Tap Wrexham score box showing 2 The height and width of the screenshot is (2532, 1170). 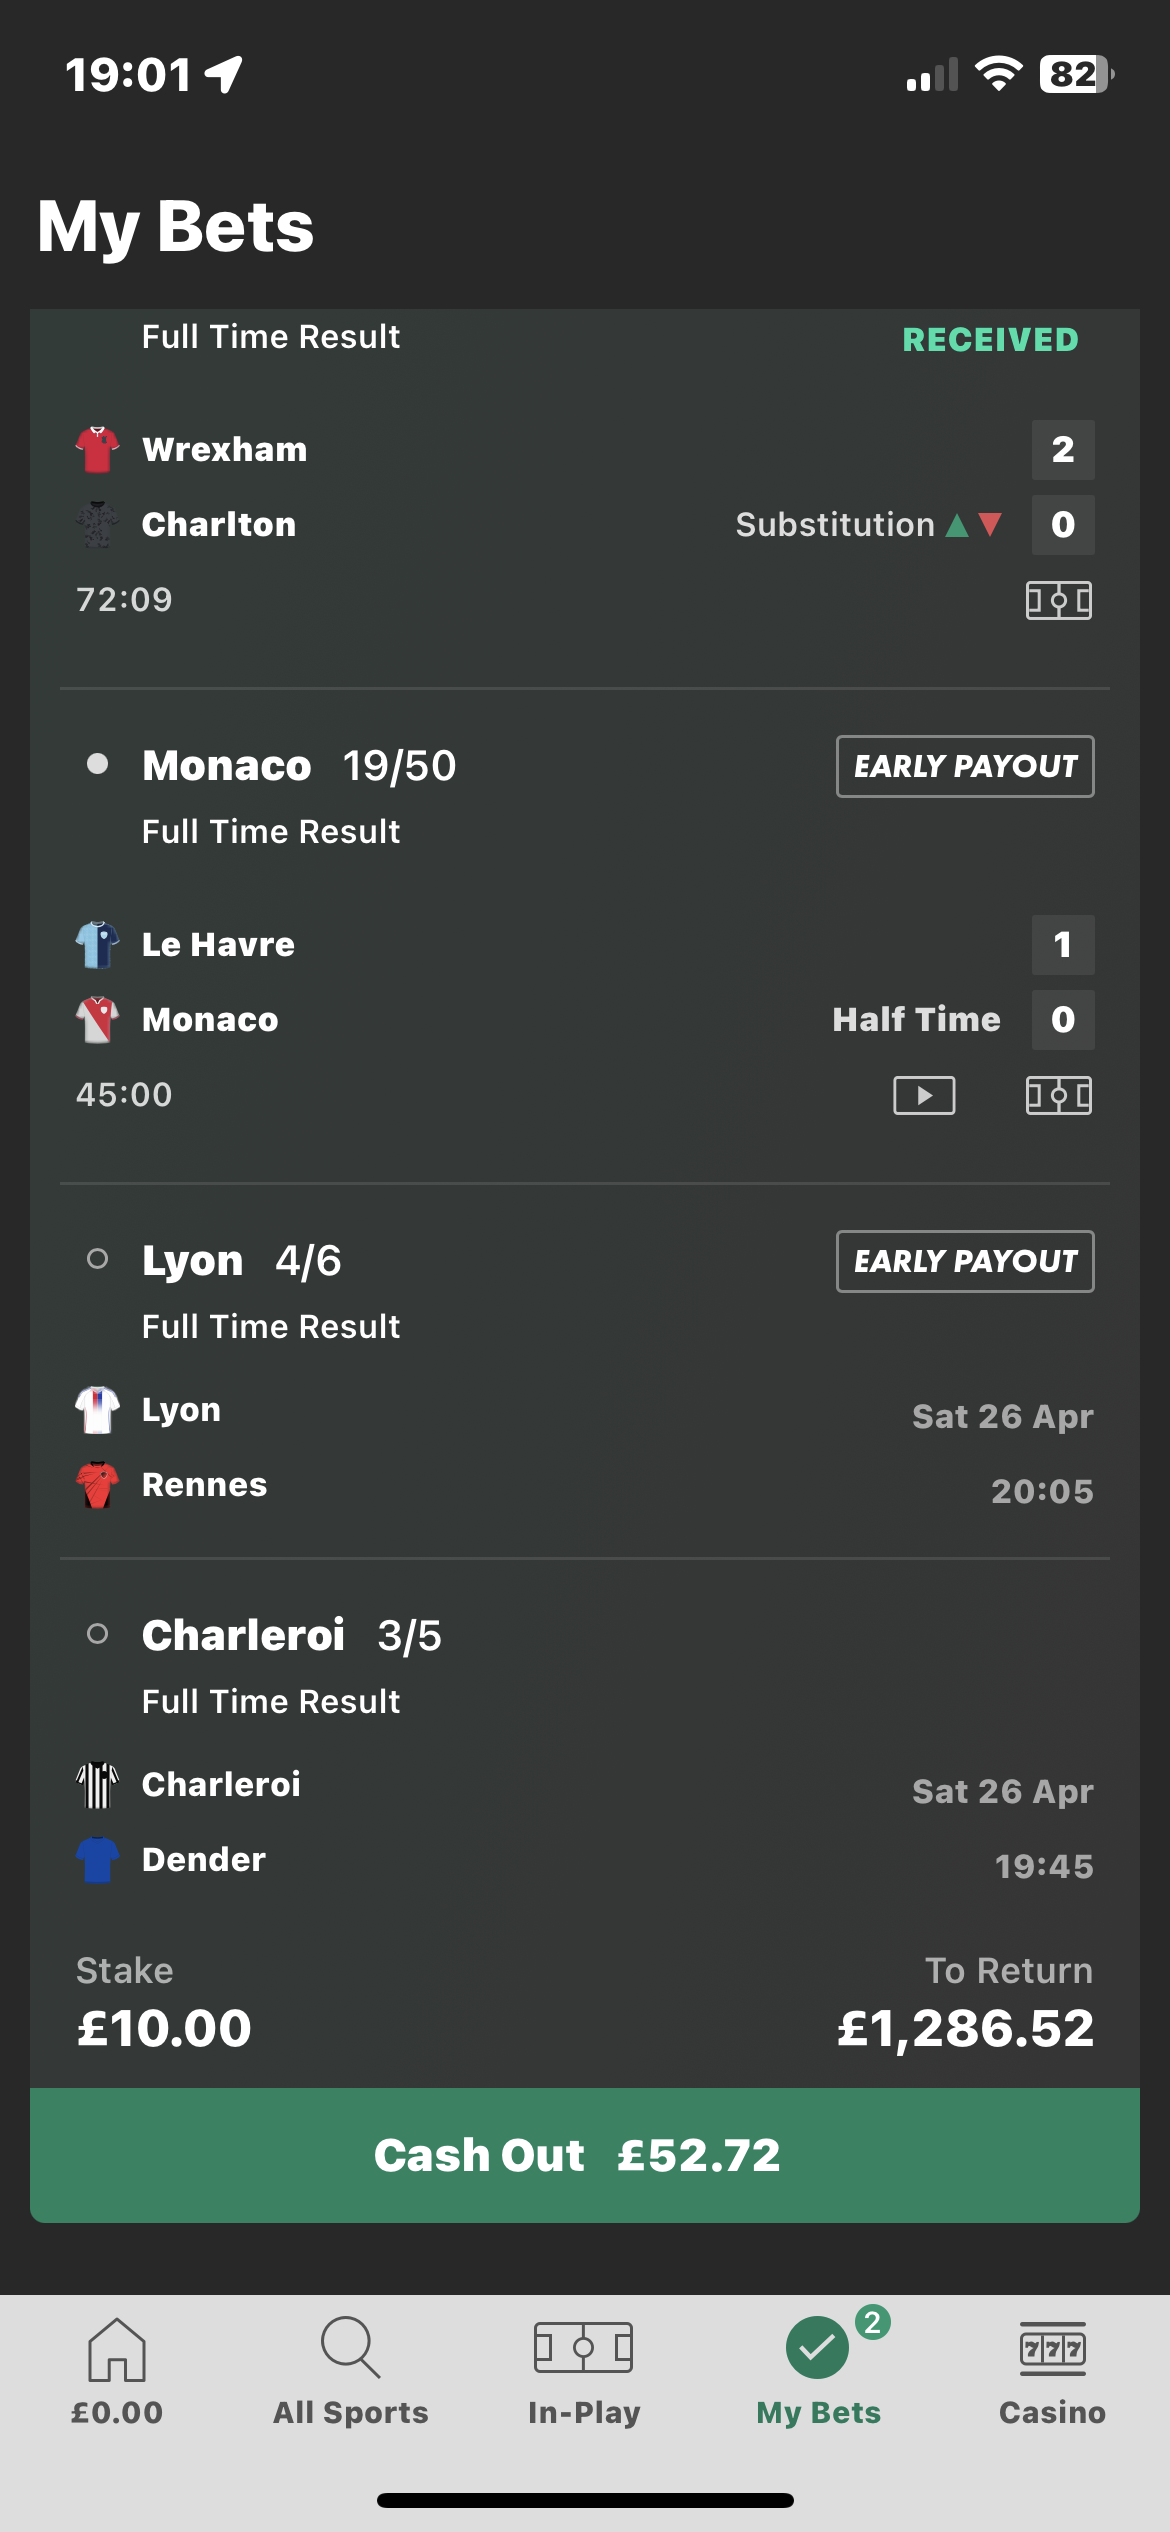click(1063, 450)
